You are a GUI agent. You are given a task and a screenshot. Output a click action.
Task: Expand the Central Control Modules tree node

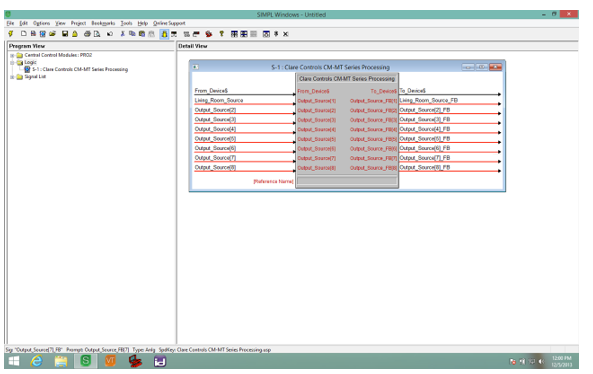pyautogui.click(x=12, y=55)
